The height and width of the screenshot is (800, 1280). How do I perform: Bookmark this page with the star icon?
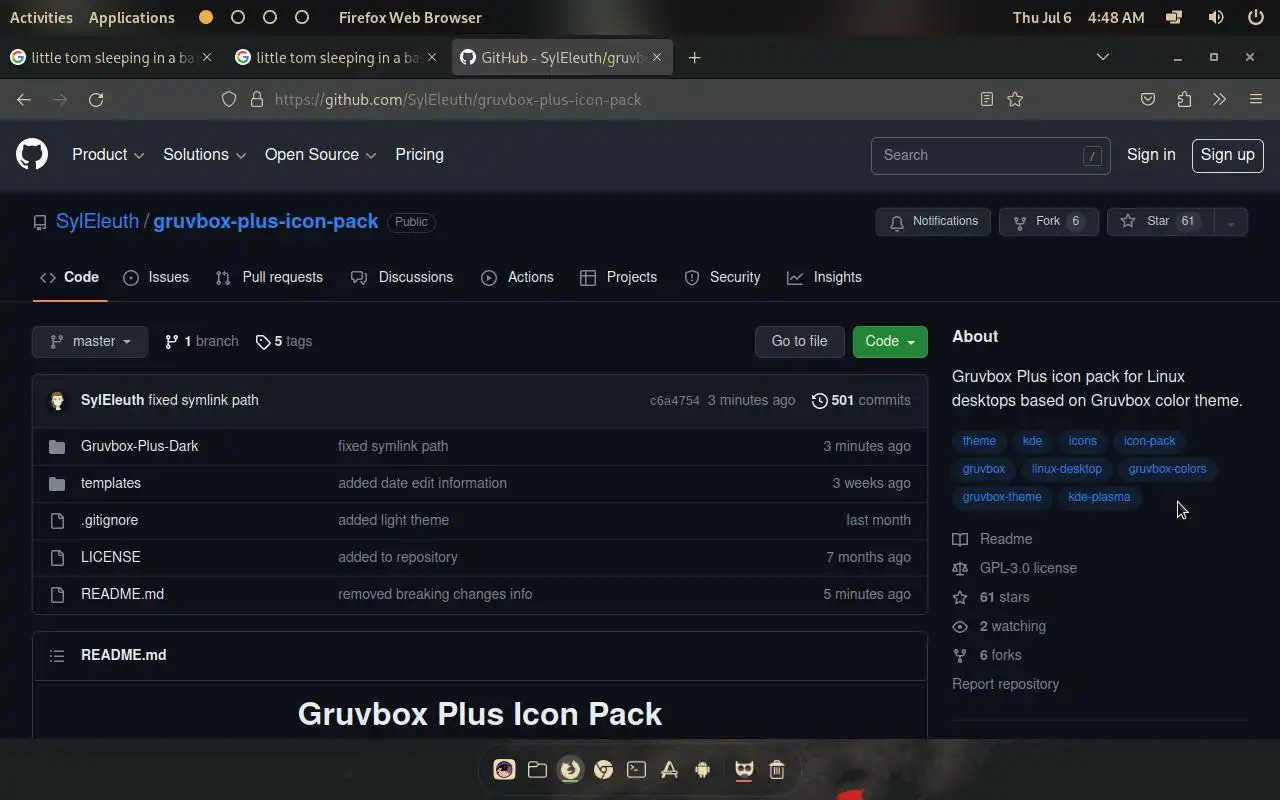point(1015,99)
